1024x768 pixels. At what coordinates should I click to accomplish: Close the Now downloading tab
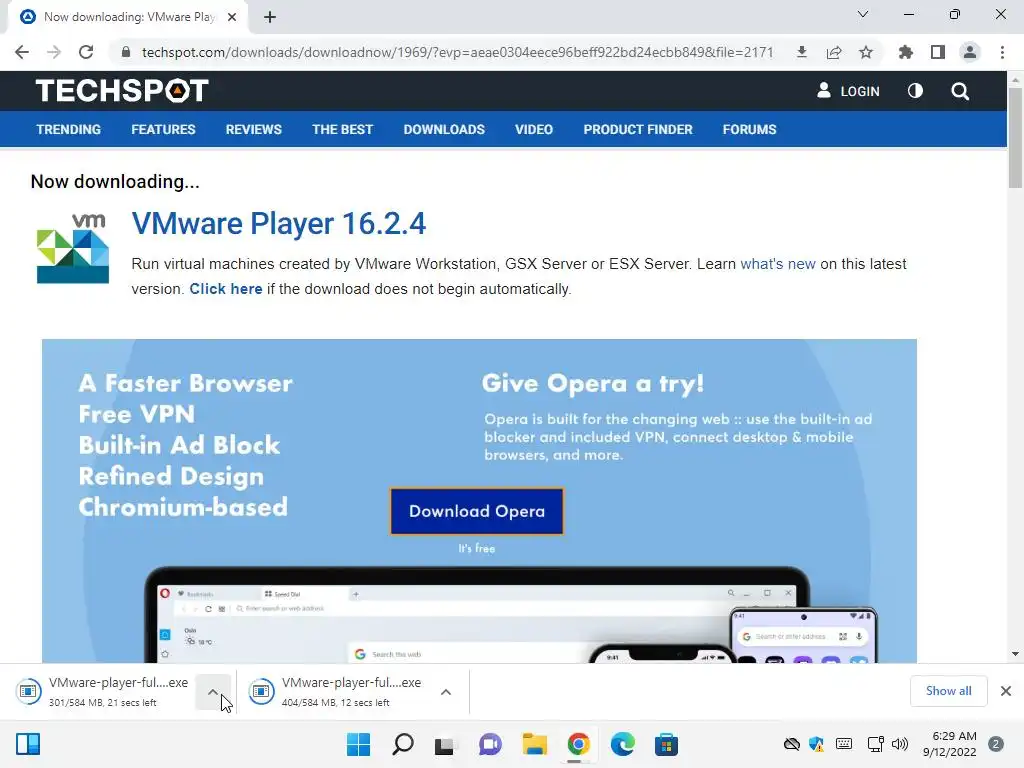[x=232, y=17]
